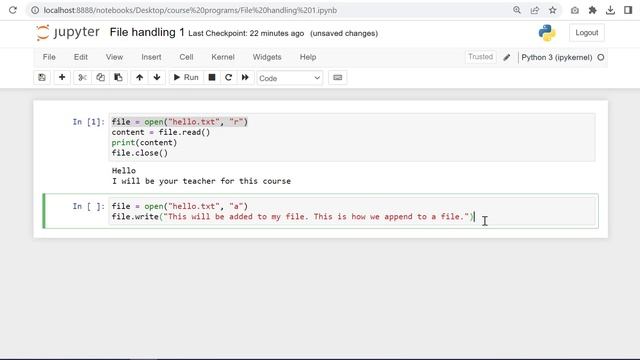Rename notebook title File handling 1
Image resolution: width=640 pixels, height=360 pixels.
pyautogui.click(x=147, y=32)
